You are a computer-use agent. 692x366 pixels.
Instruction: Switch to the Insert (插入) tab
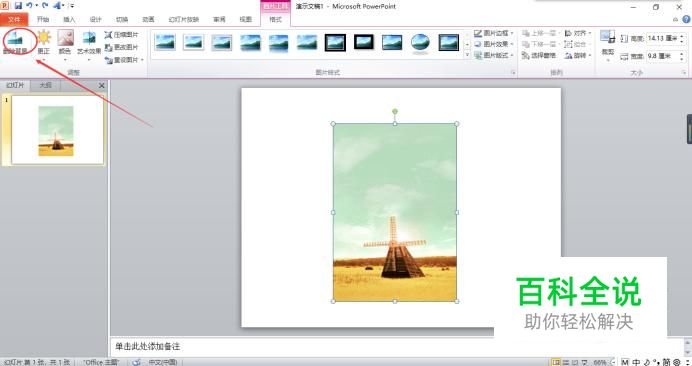(x=69, y=19)
